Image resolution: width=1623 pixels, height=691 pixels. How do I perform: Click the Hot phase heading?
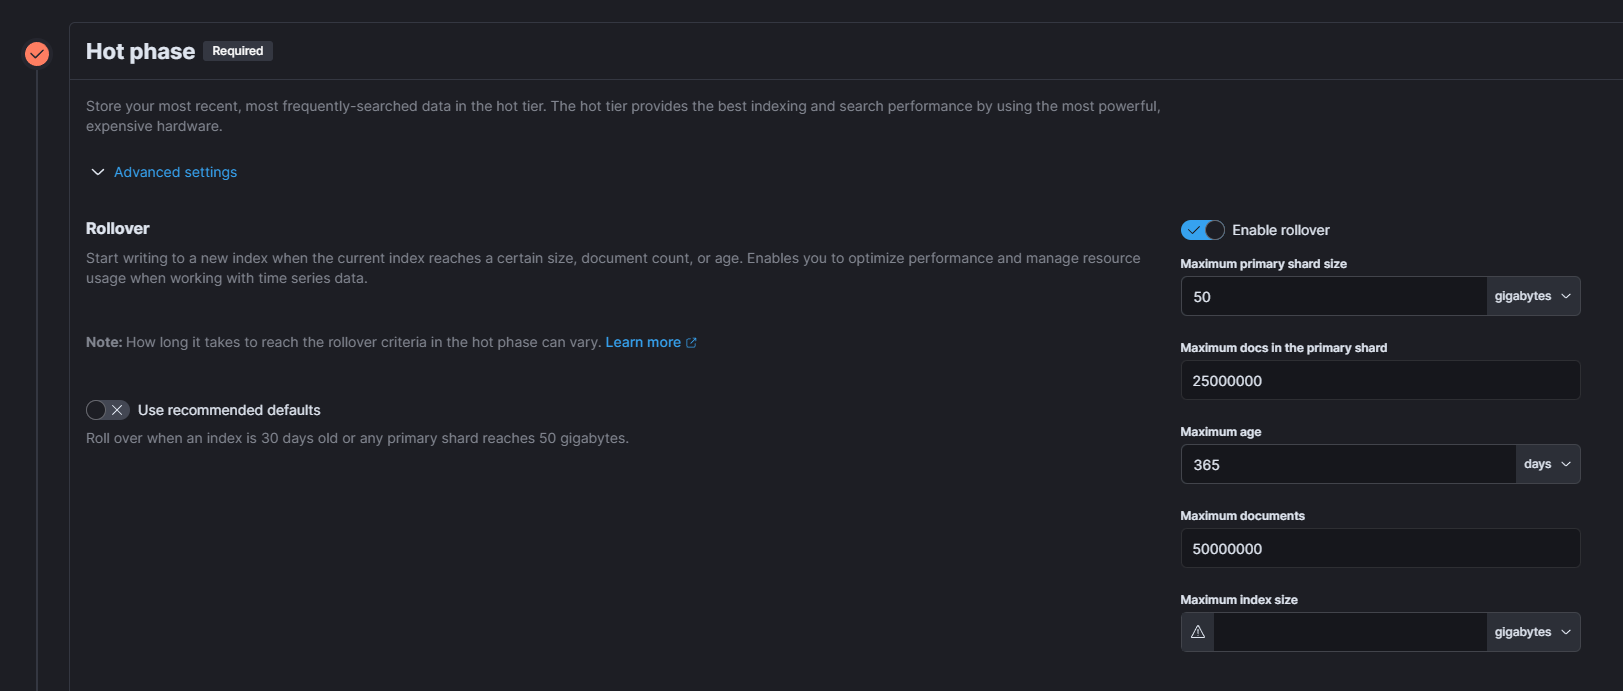(140, 51)
